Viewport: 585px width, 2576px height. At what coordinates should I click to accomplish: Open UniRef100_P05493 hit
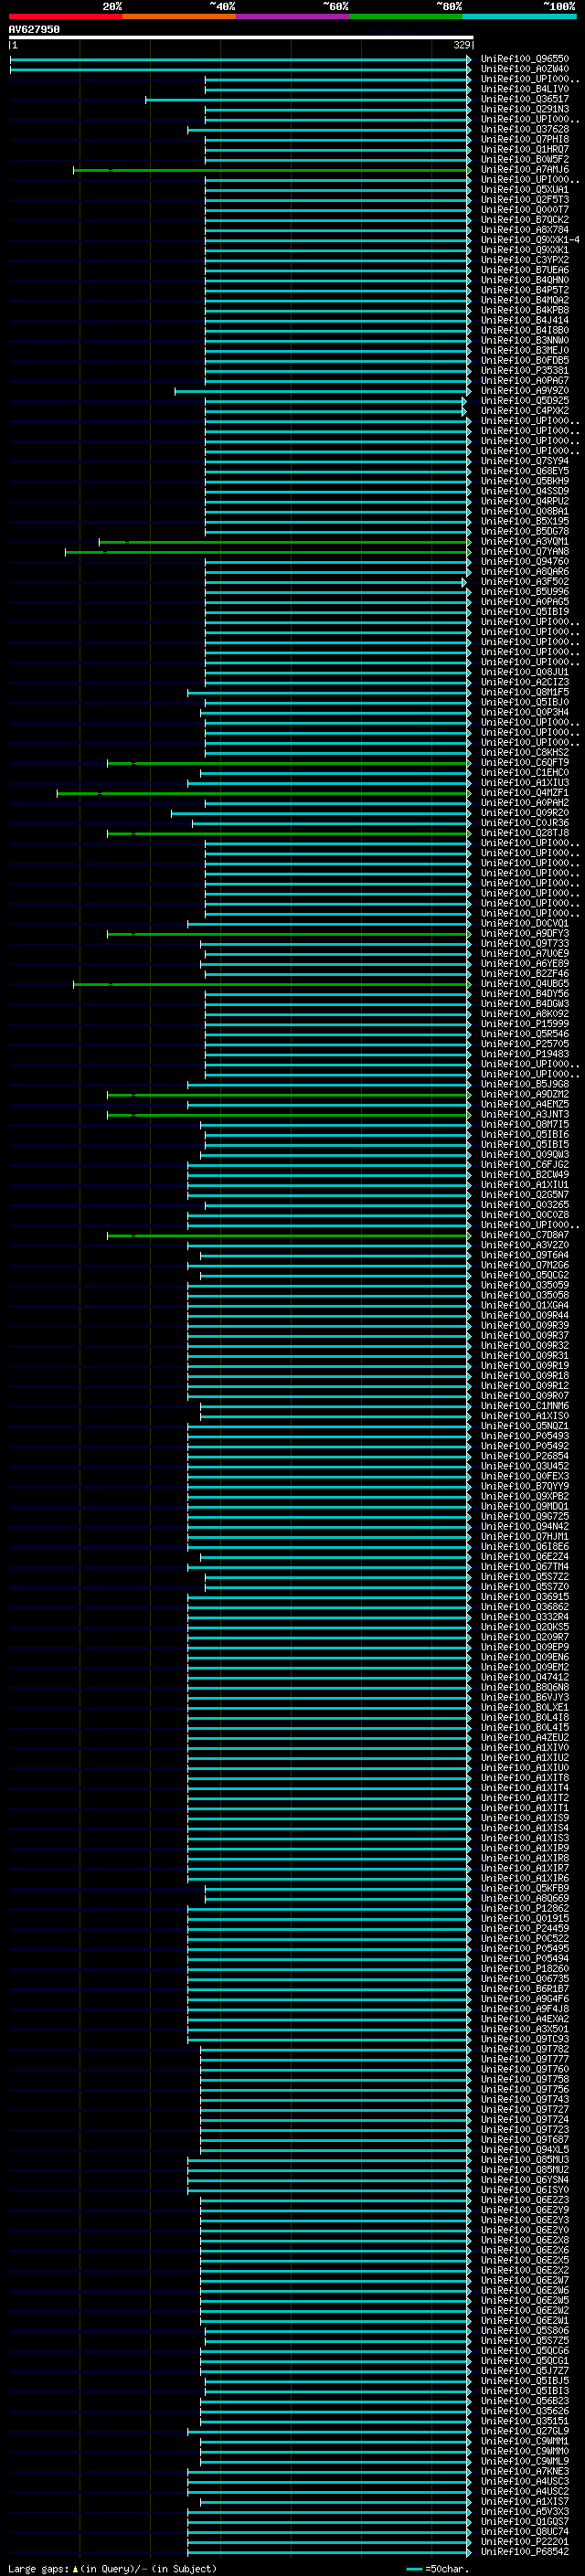click(525, 1436)
